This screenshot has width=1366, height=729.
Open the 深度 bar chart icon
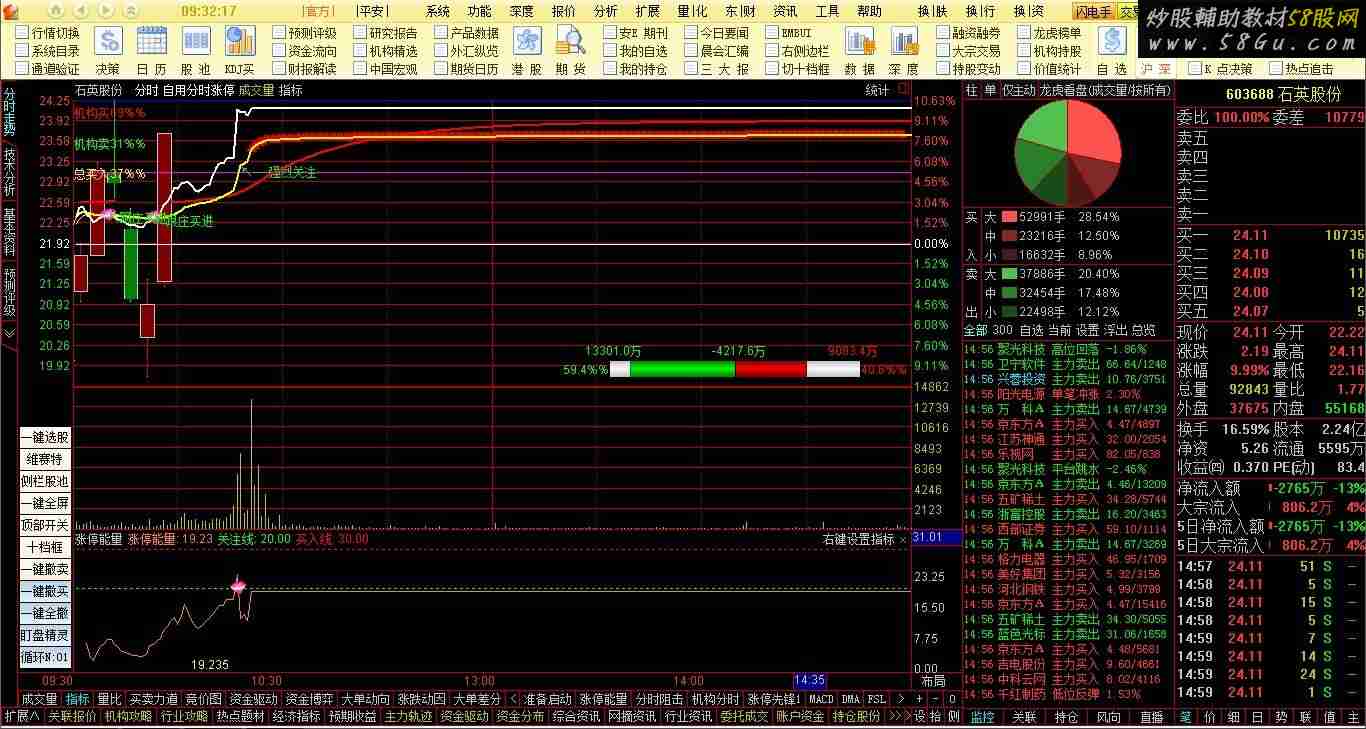click(x=903, y=41)
